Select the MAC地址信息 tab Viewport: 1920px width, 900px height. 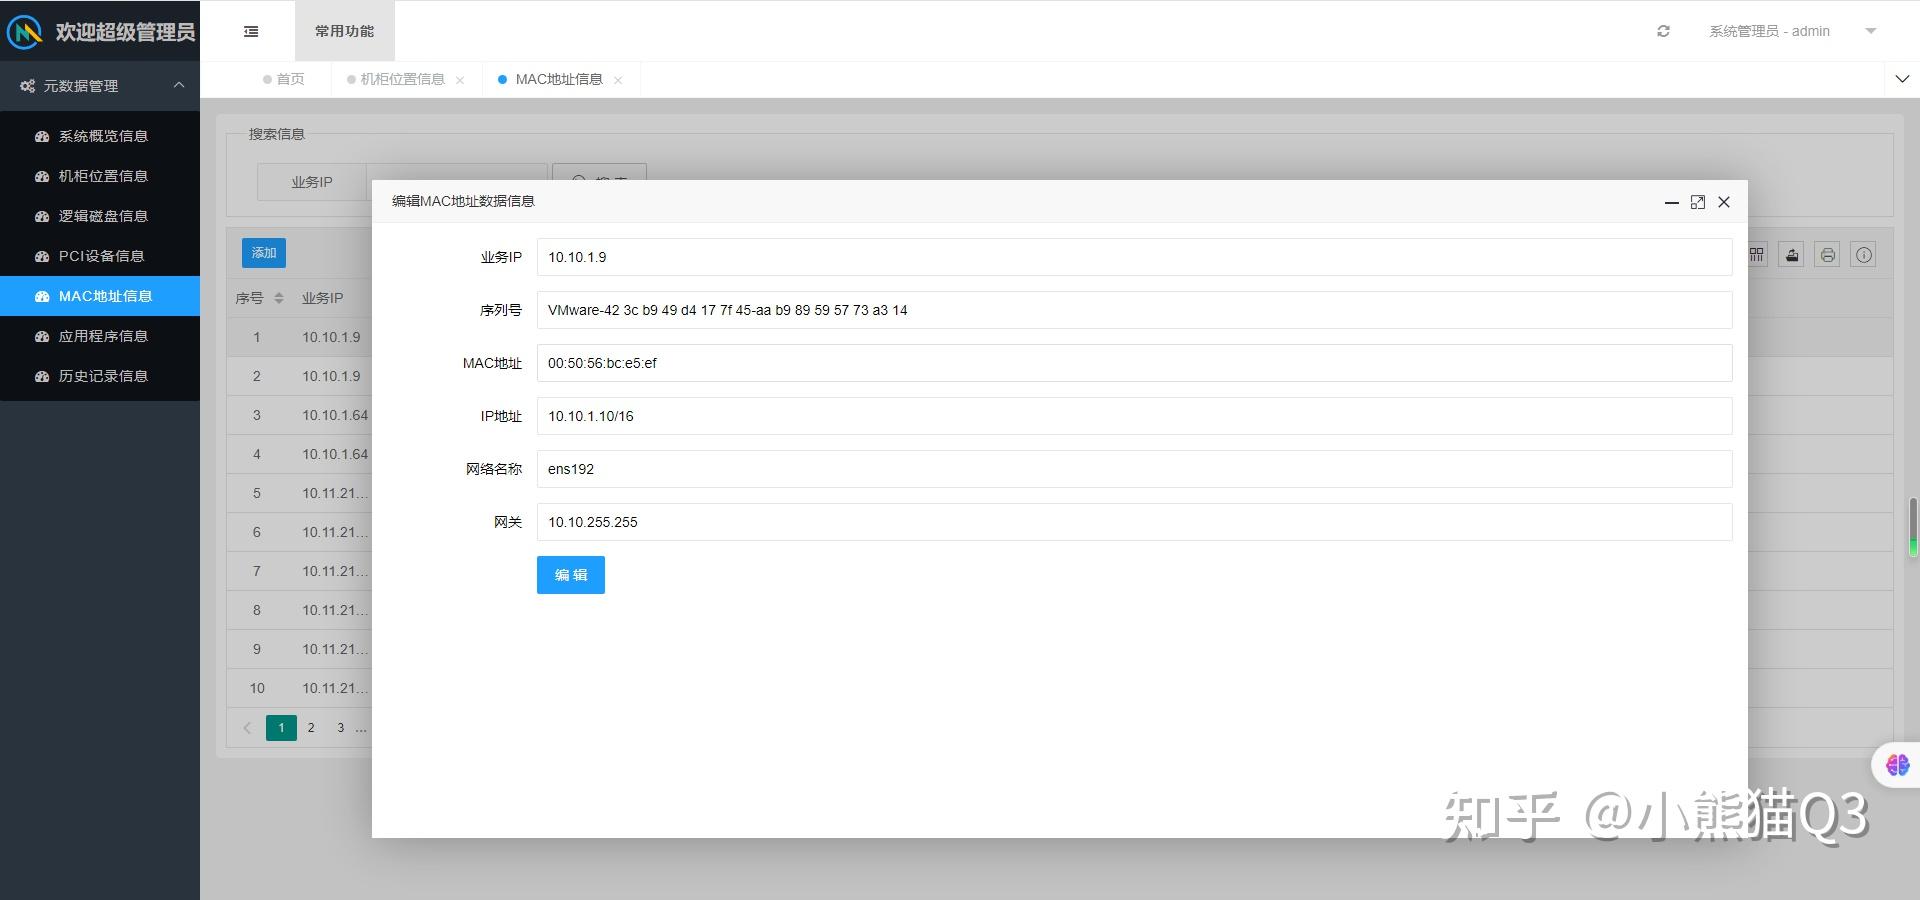coord(559,79)
